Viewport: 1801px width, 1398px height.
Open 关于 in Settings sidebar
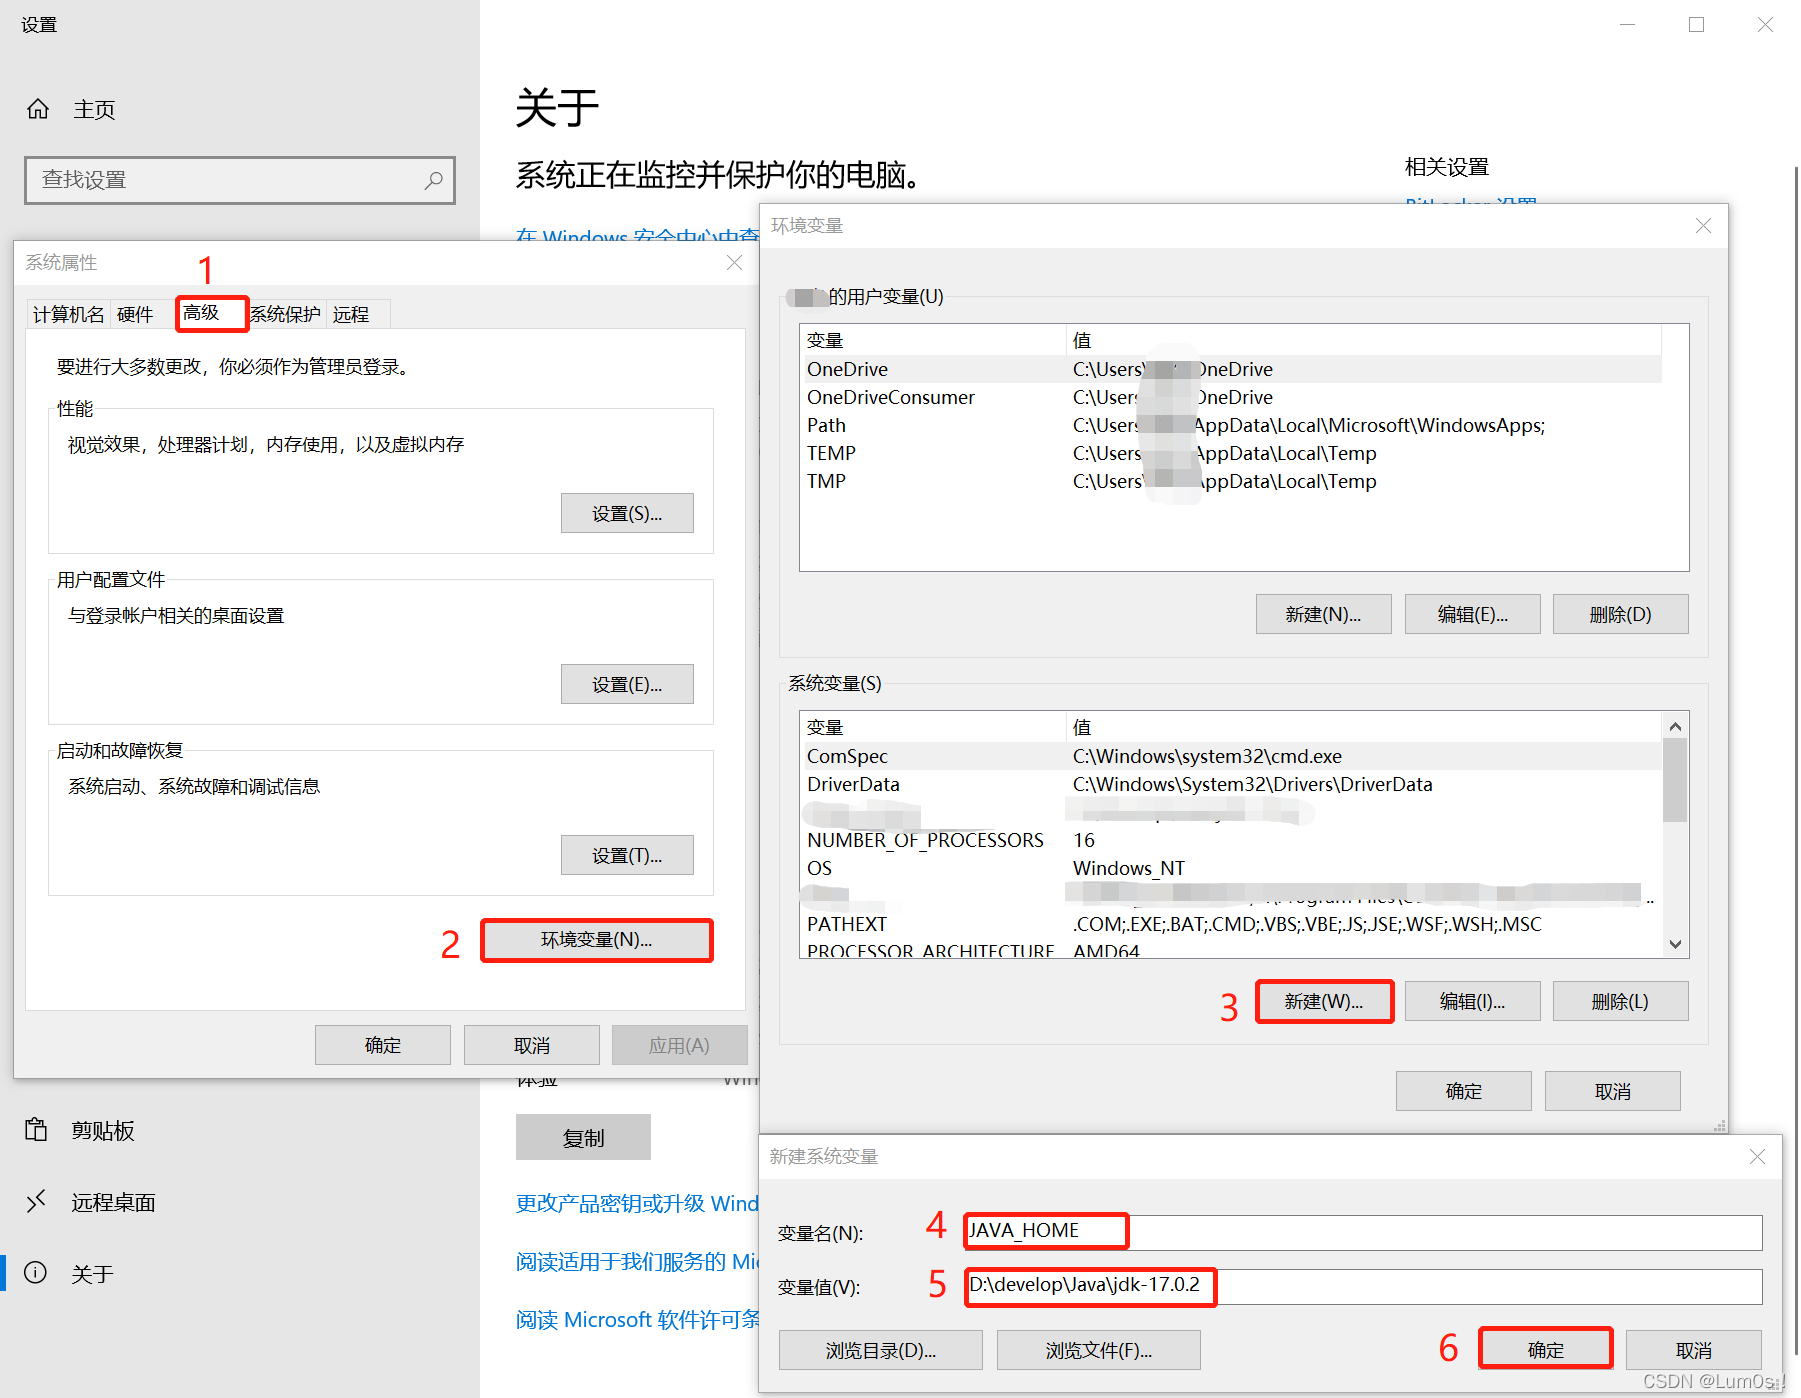pos(92,1273)
